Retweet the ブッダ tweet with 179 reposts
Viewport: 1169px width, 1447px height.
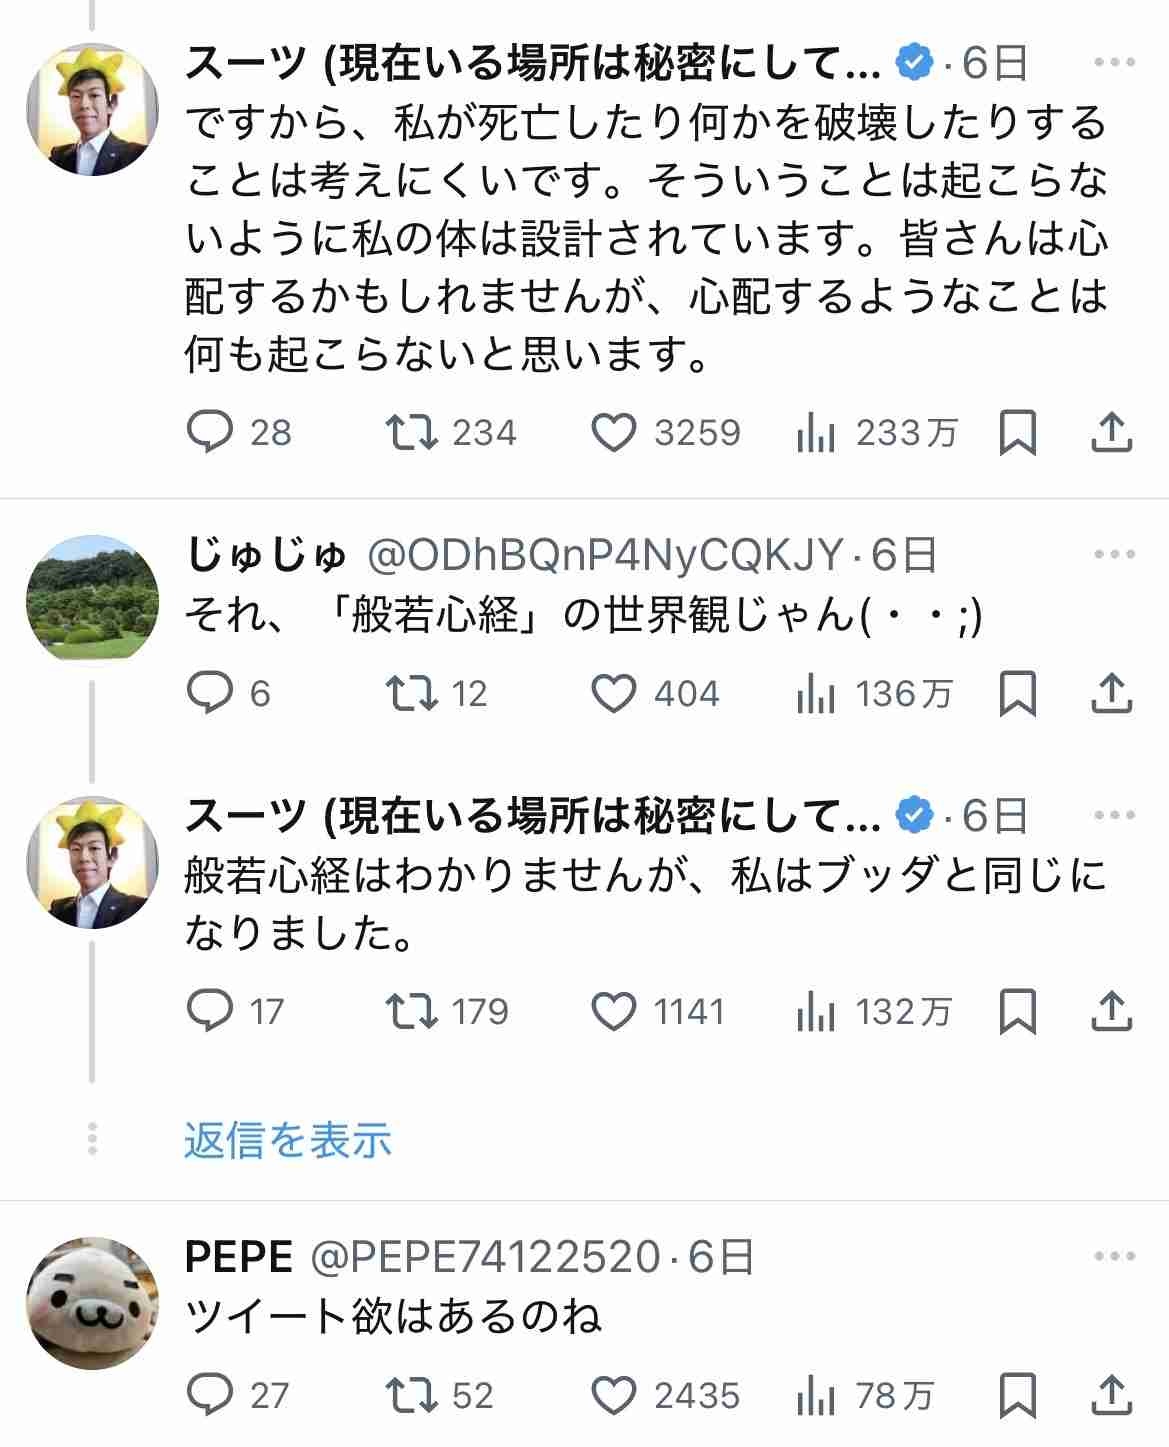(x=411, y=1012)
